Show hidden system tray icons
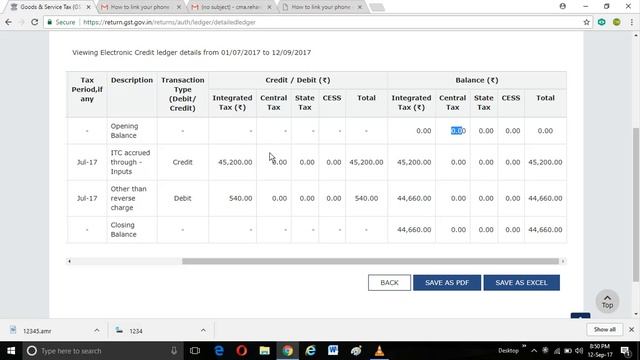The image size is (640, 360). pyautogui.click(x=534, y=351)
